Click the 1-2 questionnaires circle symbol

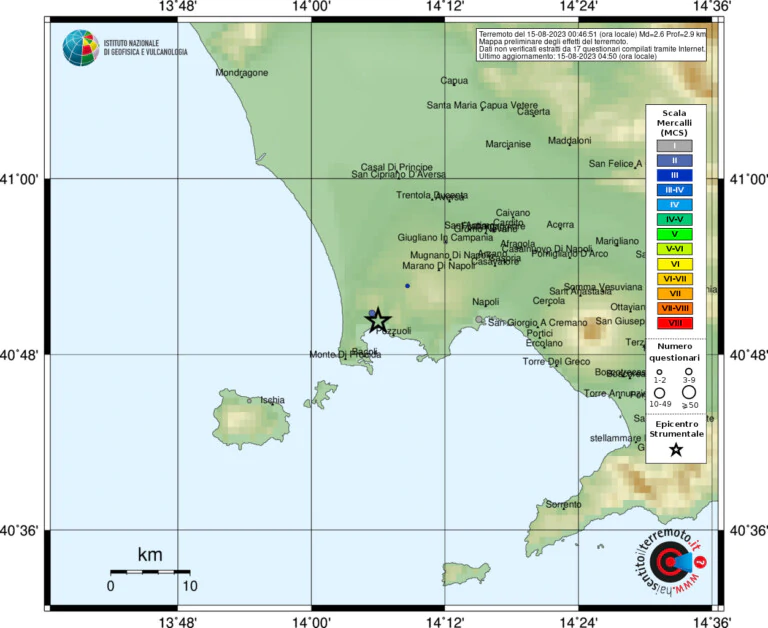[659, 372]
